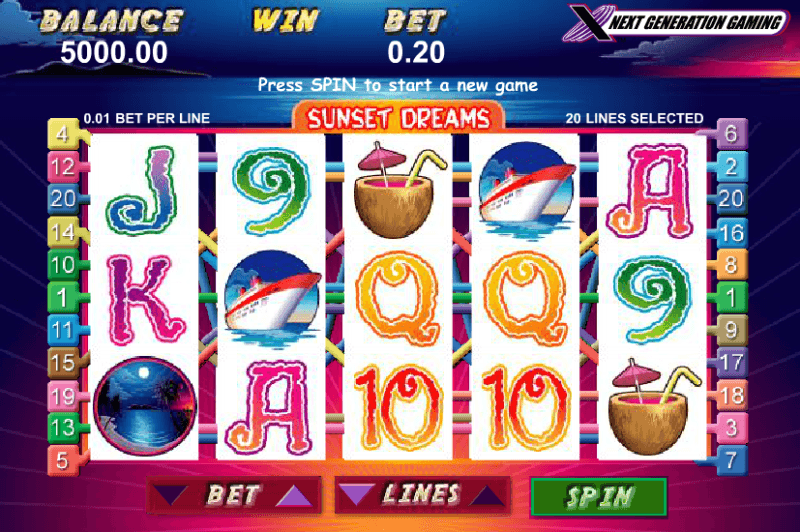Select payline 16 tag on right side
Viewport: 800px width, 532px height.
point(731,233)
